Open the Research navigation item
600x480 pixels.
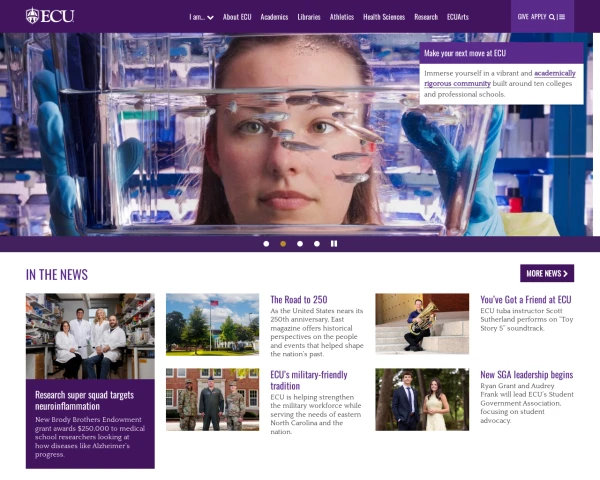pos(426,17)
